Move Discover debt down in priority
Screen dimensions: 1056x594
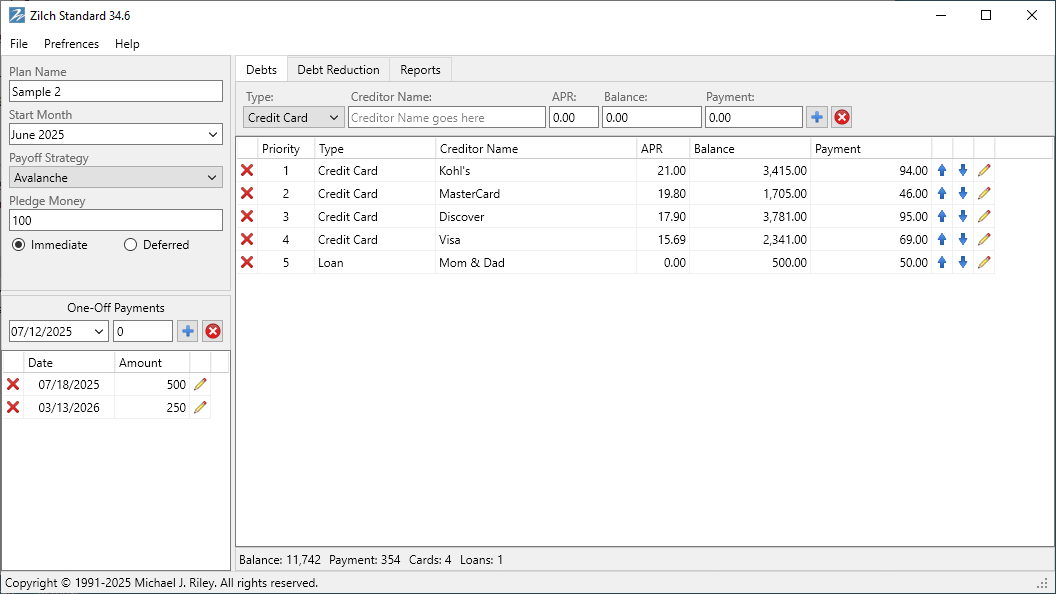[963, 217]
